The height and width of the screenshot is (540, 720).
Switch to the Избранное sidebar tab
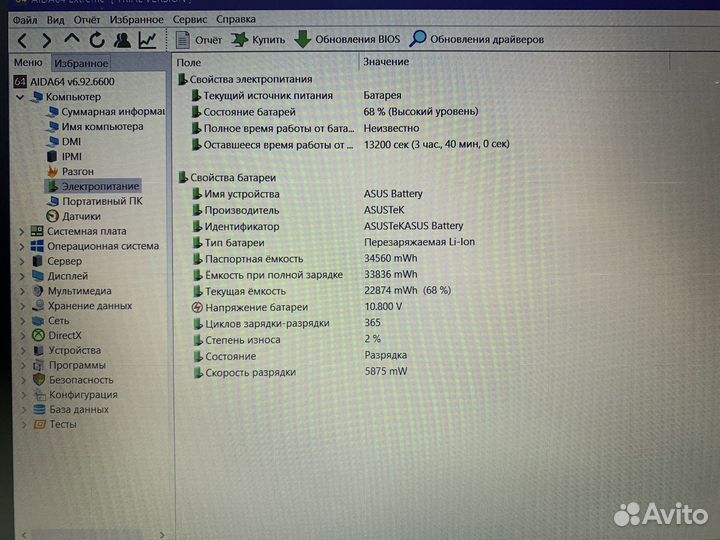tap(81, 63)
